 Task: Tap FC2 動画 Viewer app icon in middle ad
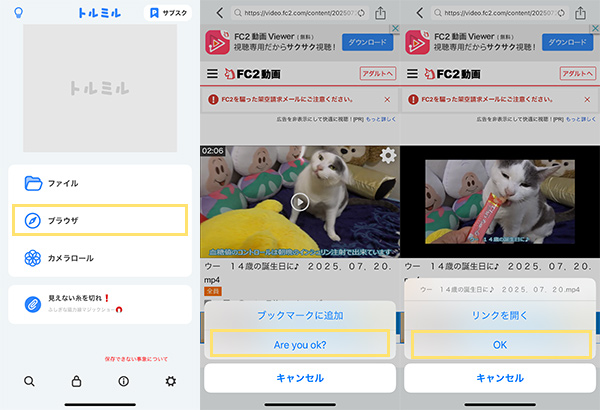coord(217,42)
